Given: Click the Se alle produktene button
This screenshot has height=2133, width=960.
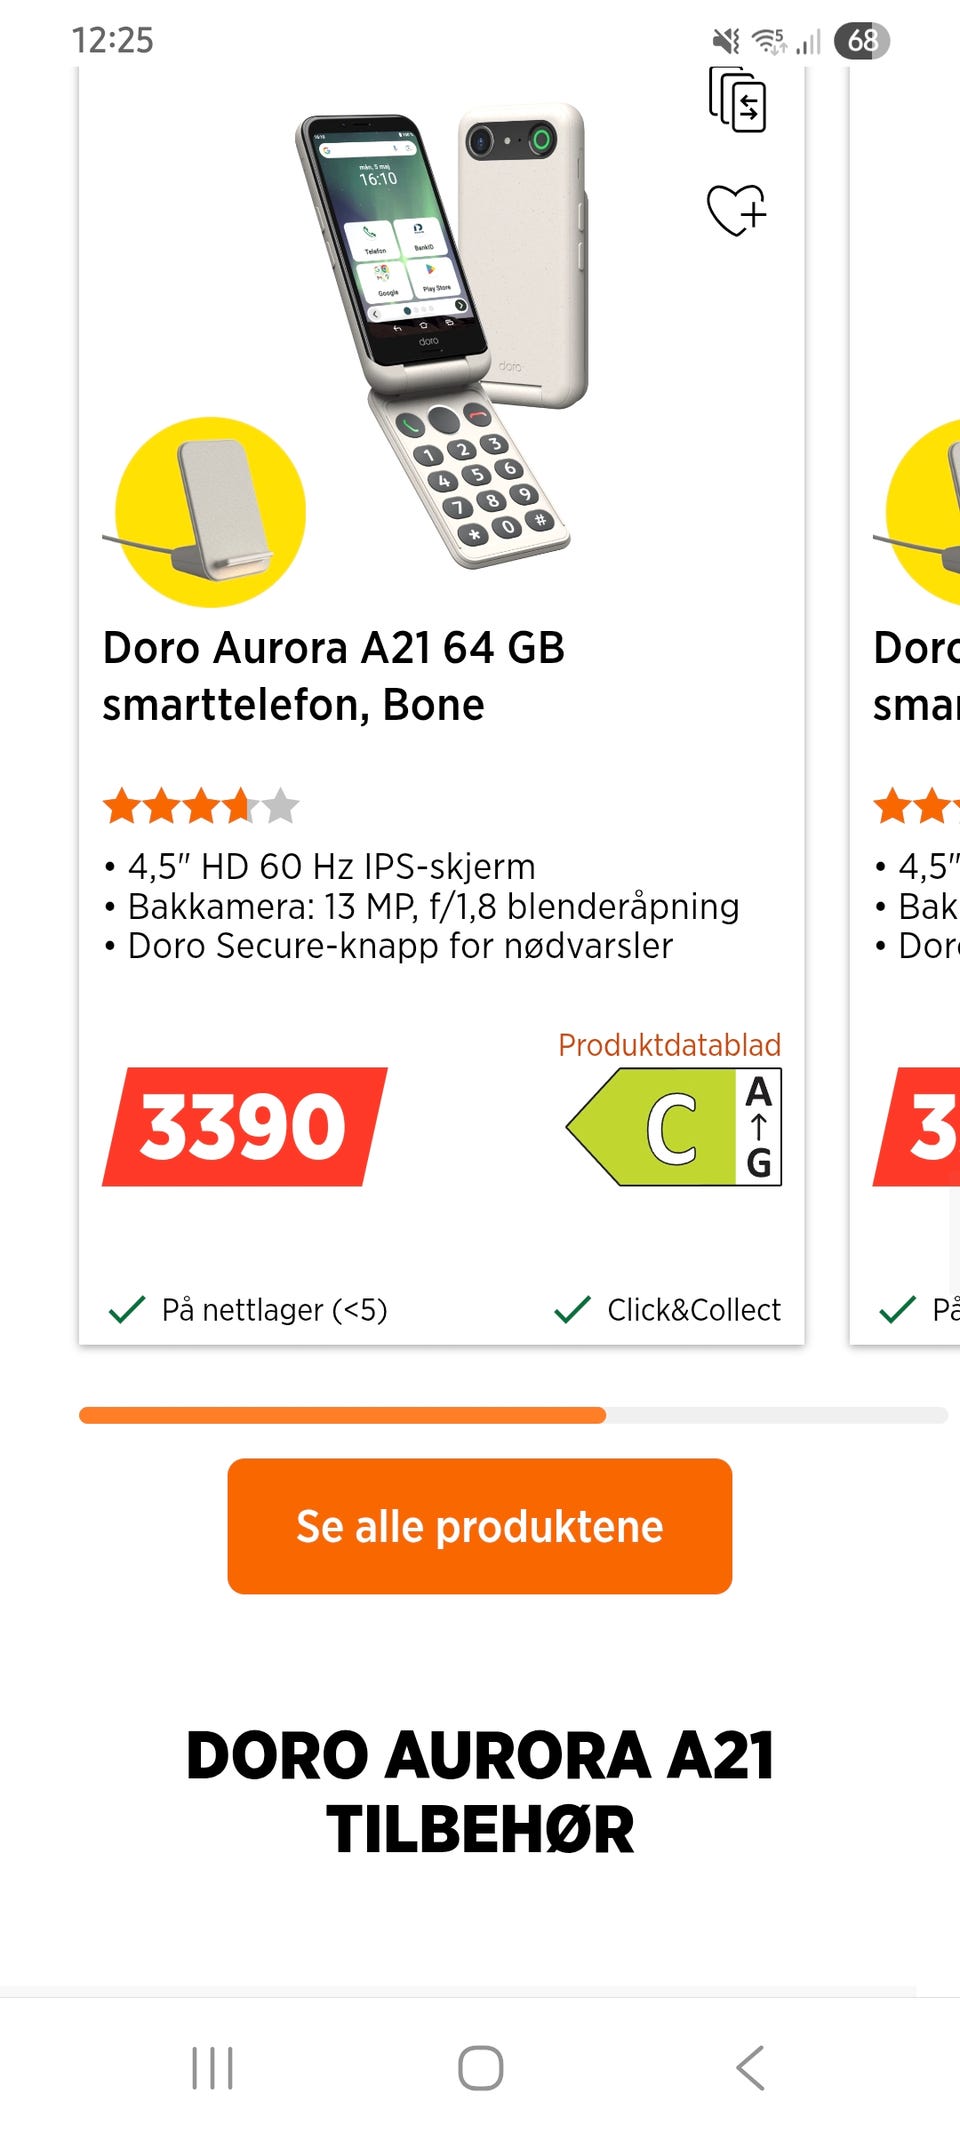Looking at the screenshot, I should [480, 1526].
